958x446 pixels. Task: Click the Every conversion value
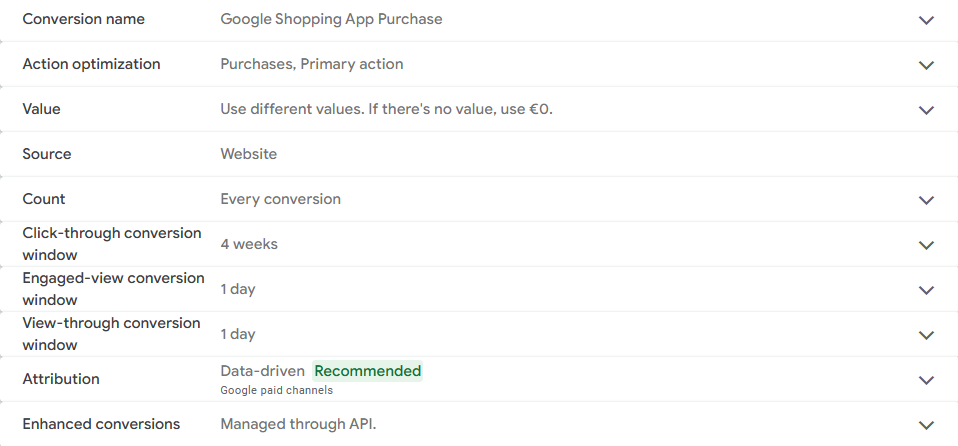280,199
